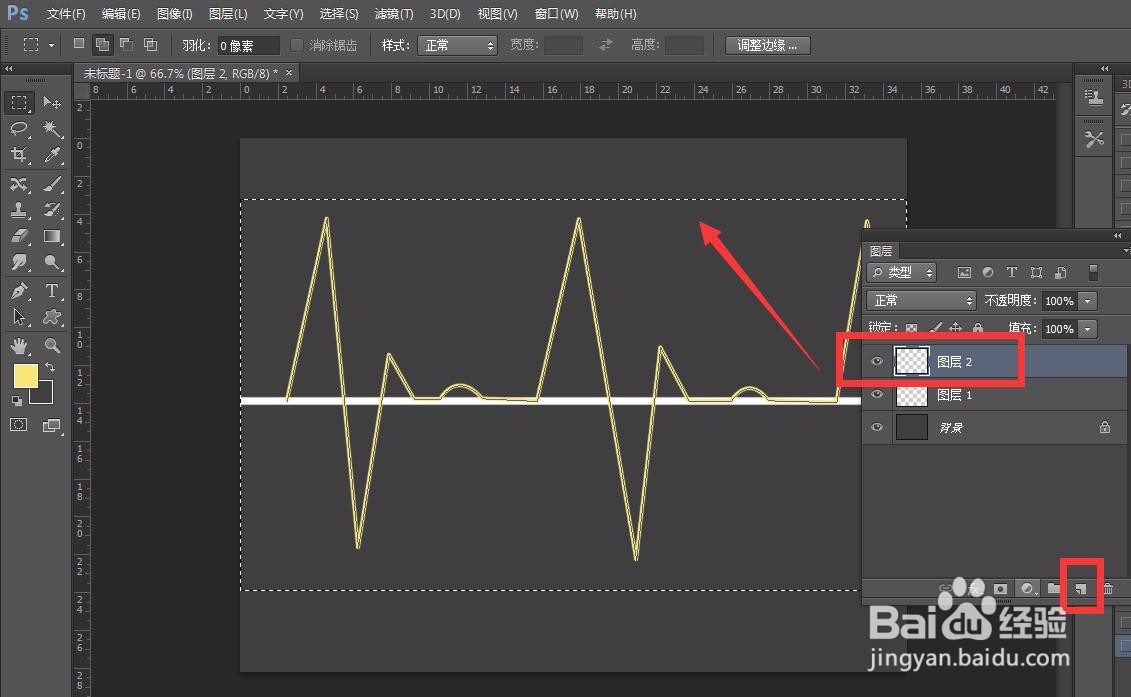Delete layer with trash icon
This screenshot has width=1131, height=697.
tap(1109, 589)
